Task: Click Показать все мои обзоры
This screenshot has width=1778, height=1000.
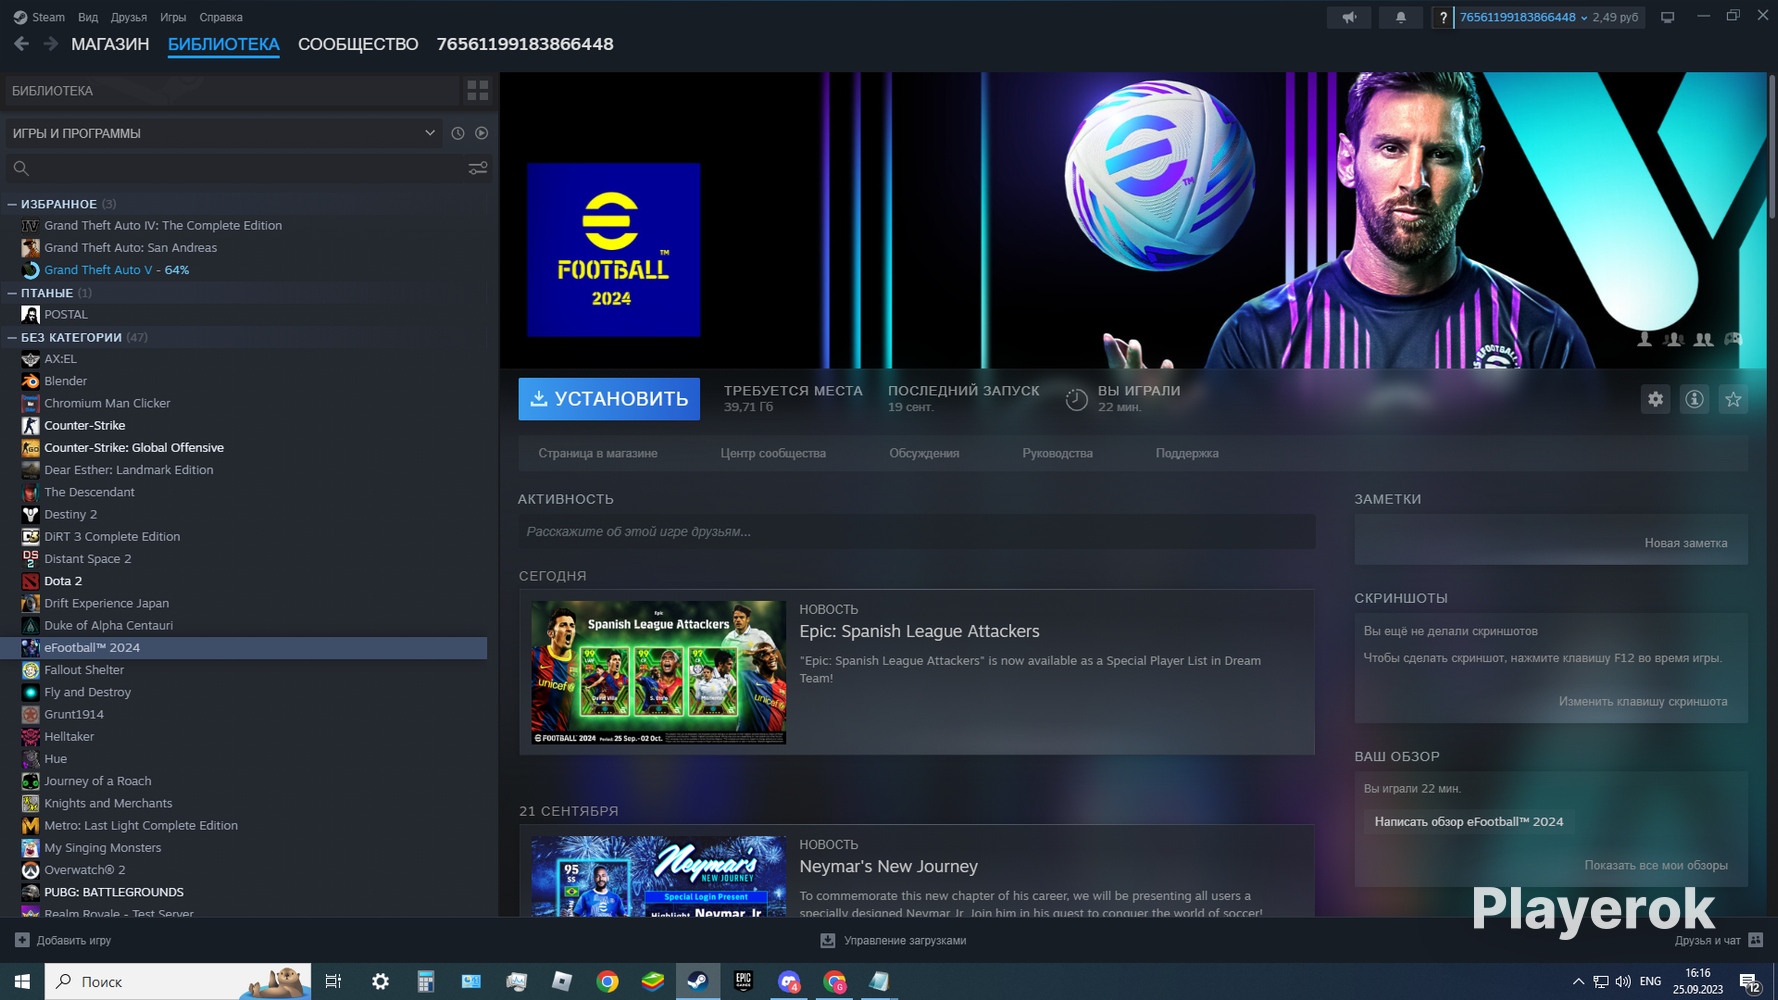Action: (1656, 865)
